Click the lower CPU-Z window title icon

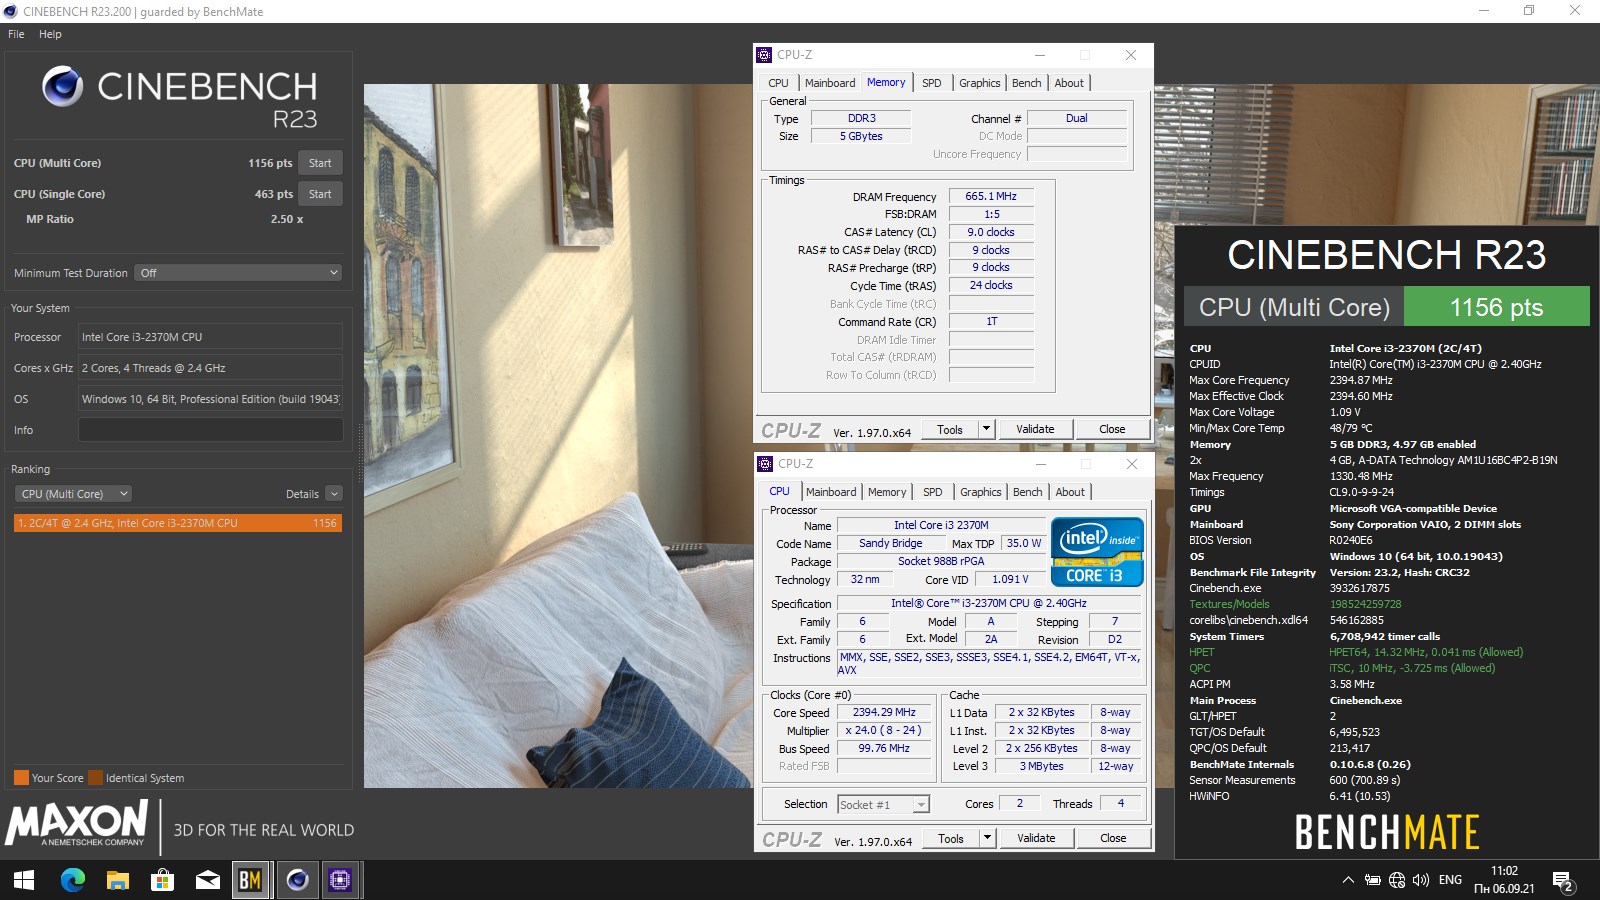coord(766,464)
